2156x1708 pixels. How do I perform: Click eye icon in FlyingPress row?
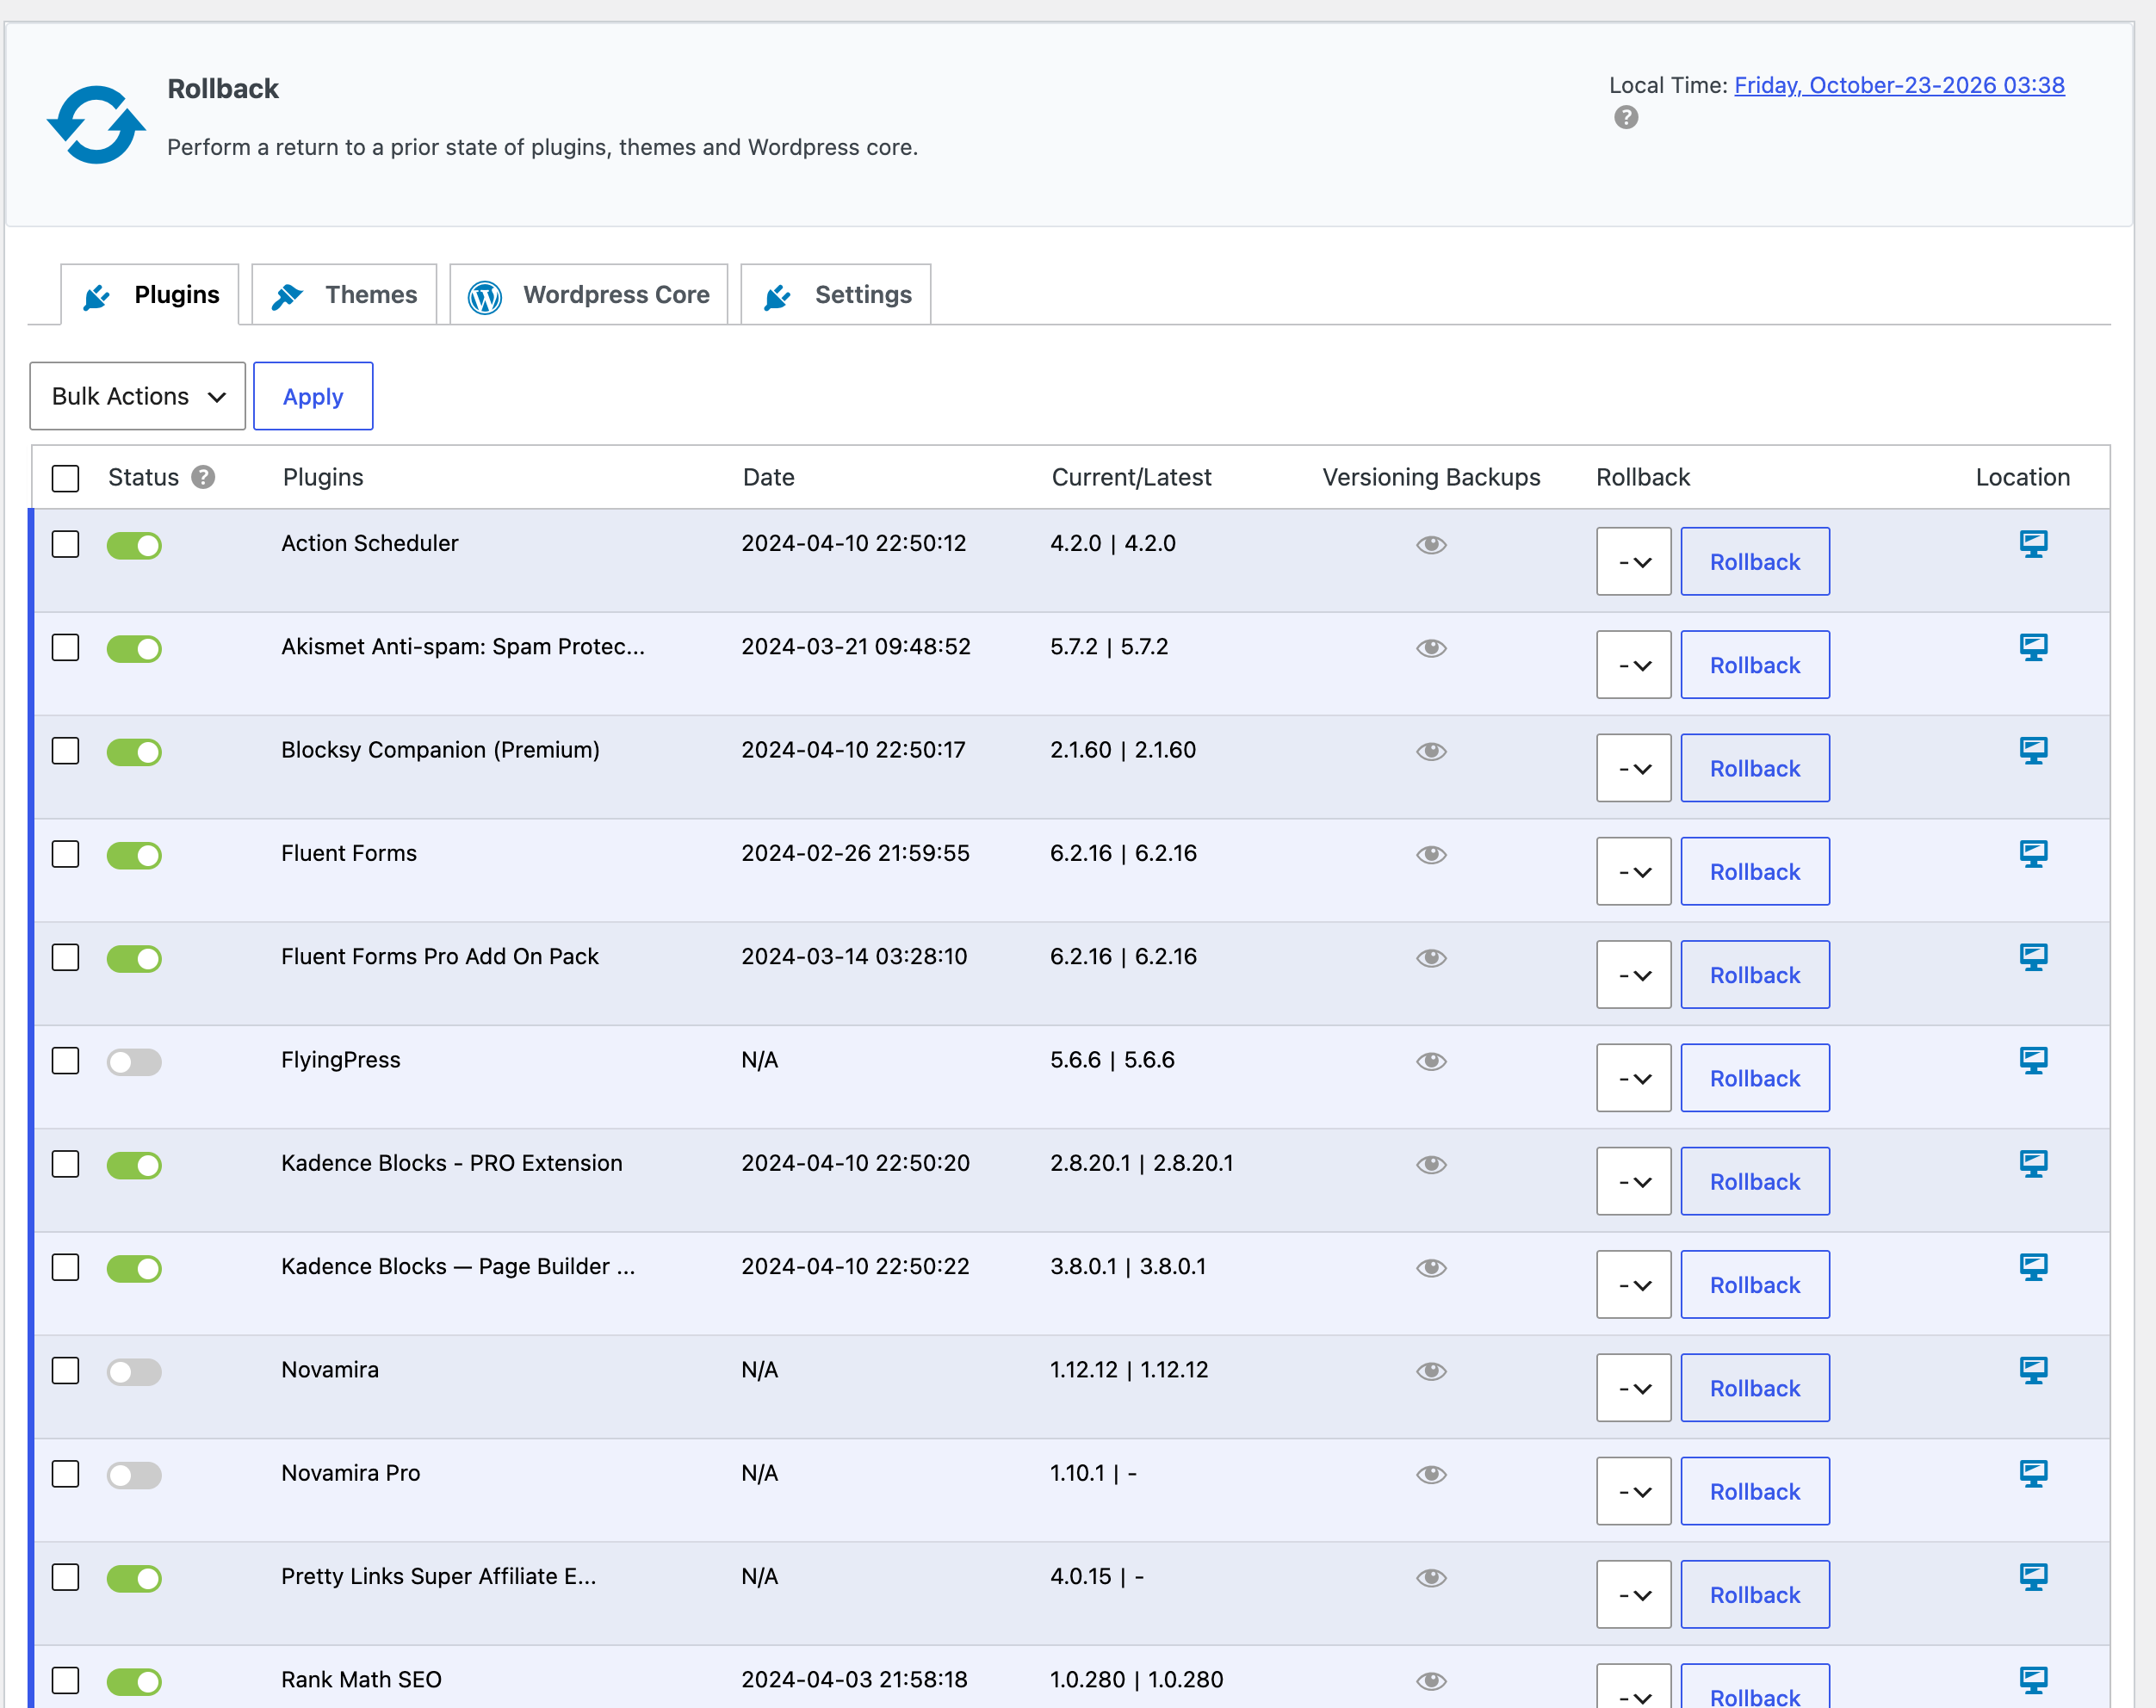(x=1431, y=1061)
